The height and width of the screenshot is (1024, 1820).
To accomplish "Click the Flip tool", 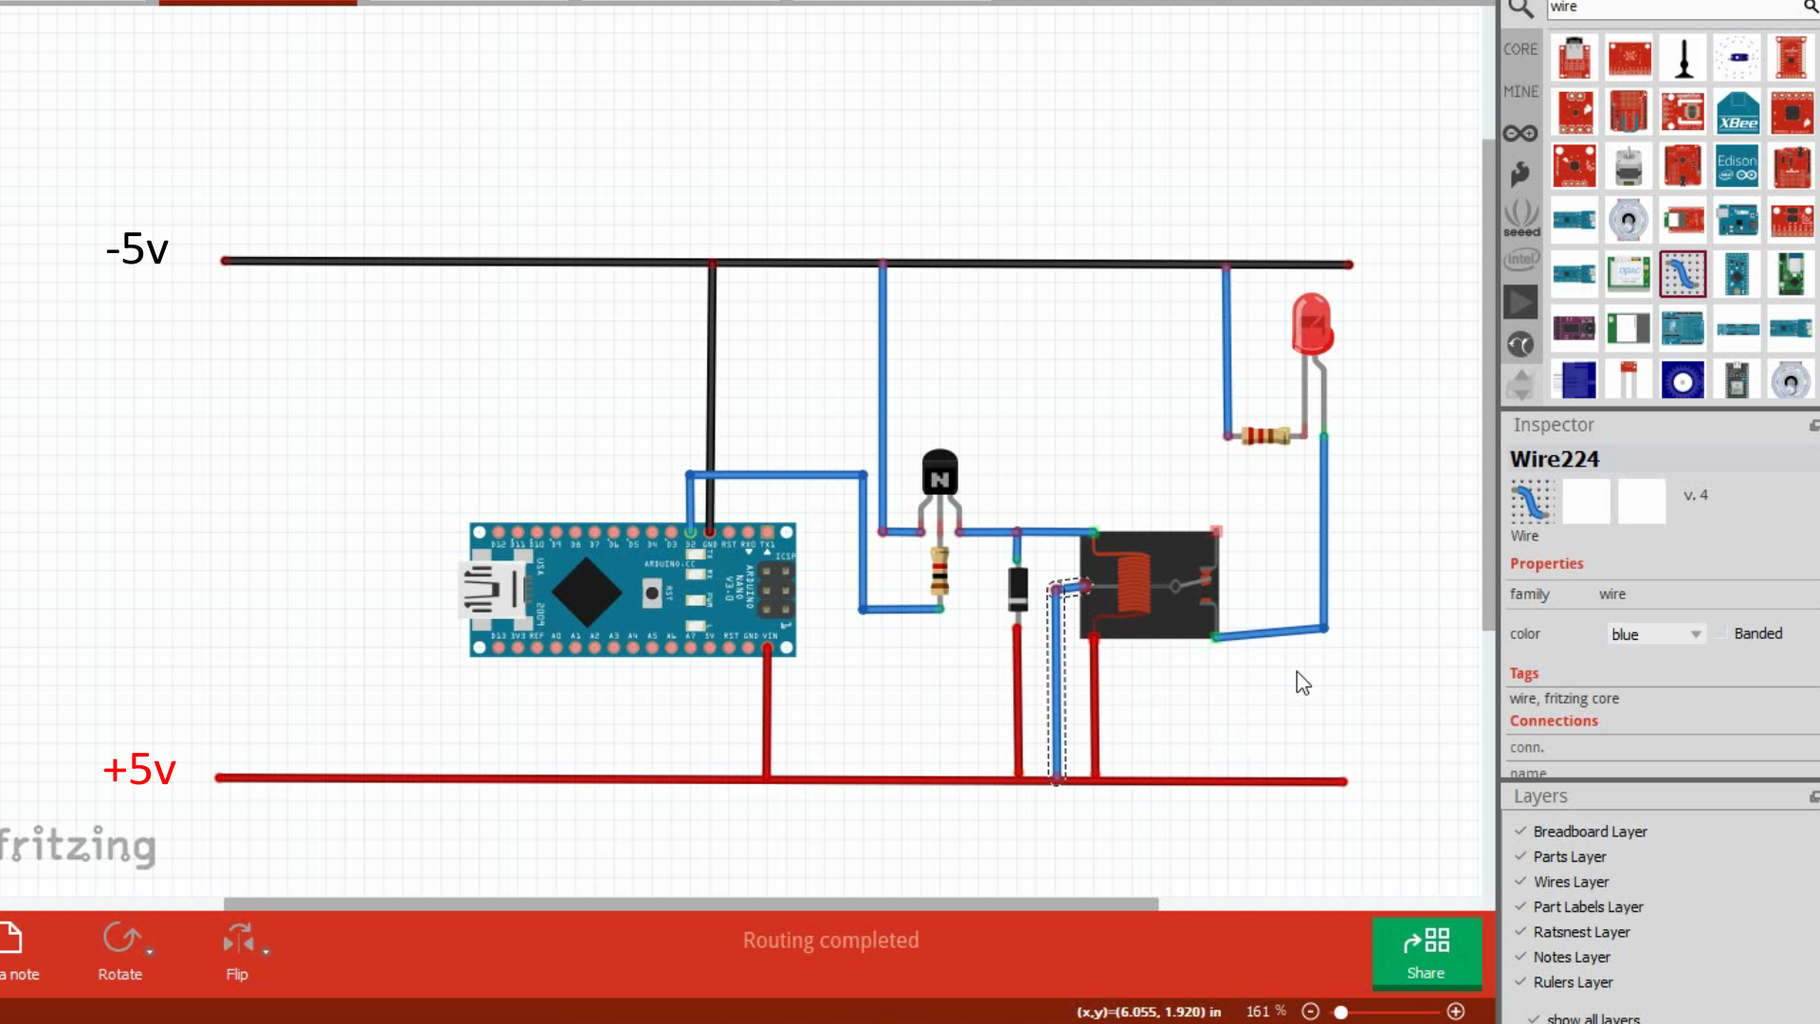I will [237, 940].
